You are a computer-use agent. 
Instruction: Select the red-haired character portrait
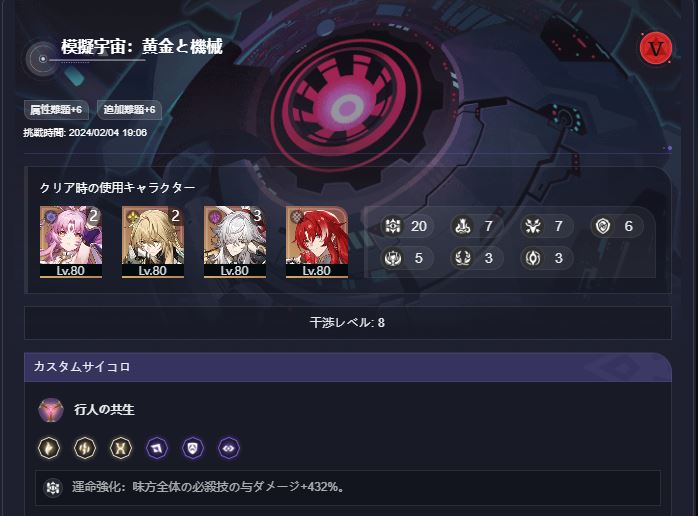click(317, 242)
